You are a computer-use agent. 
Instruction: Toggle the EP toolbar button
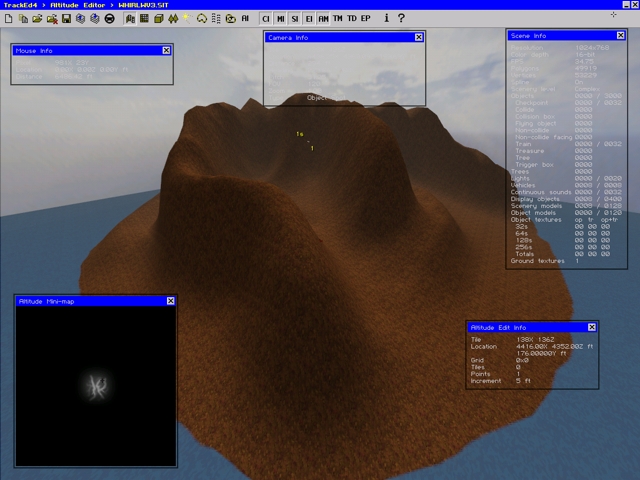[366, 18]
